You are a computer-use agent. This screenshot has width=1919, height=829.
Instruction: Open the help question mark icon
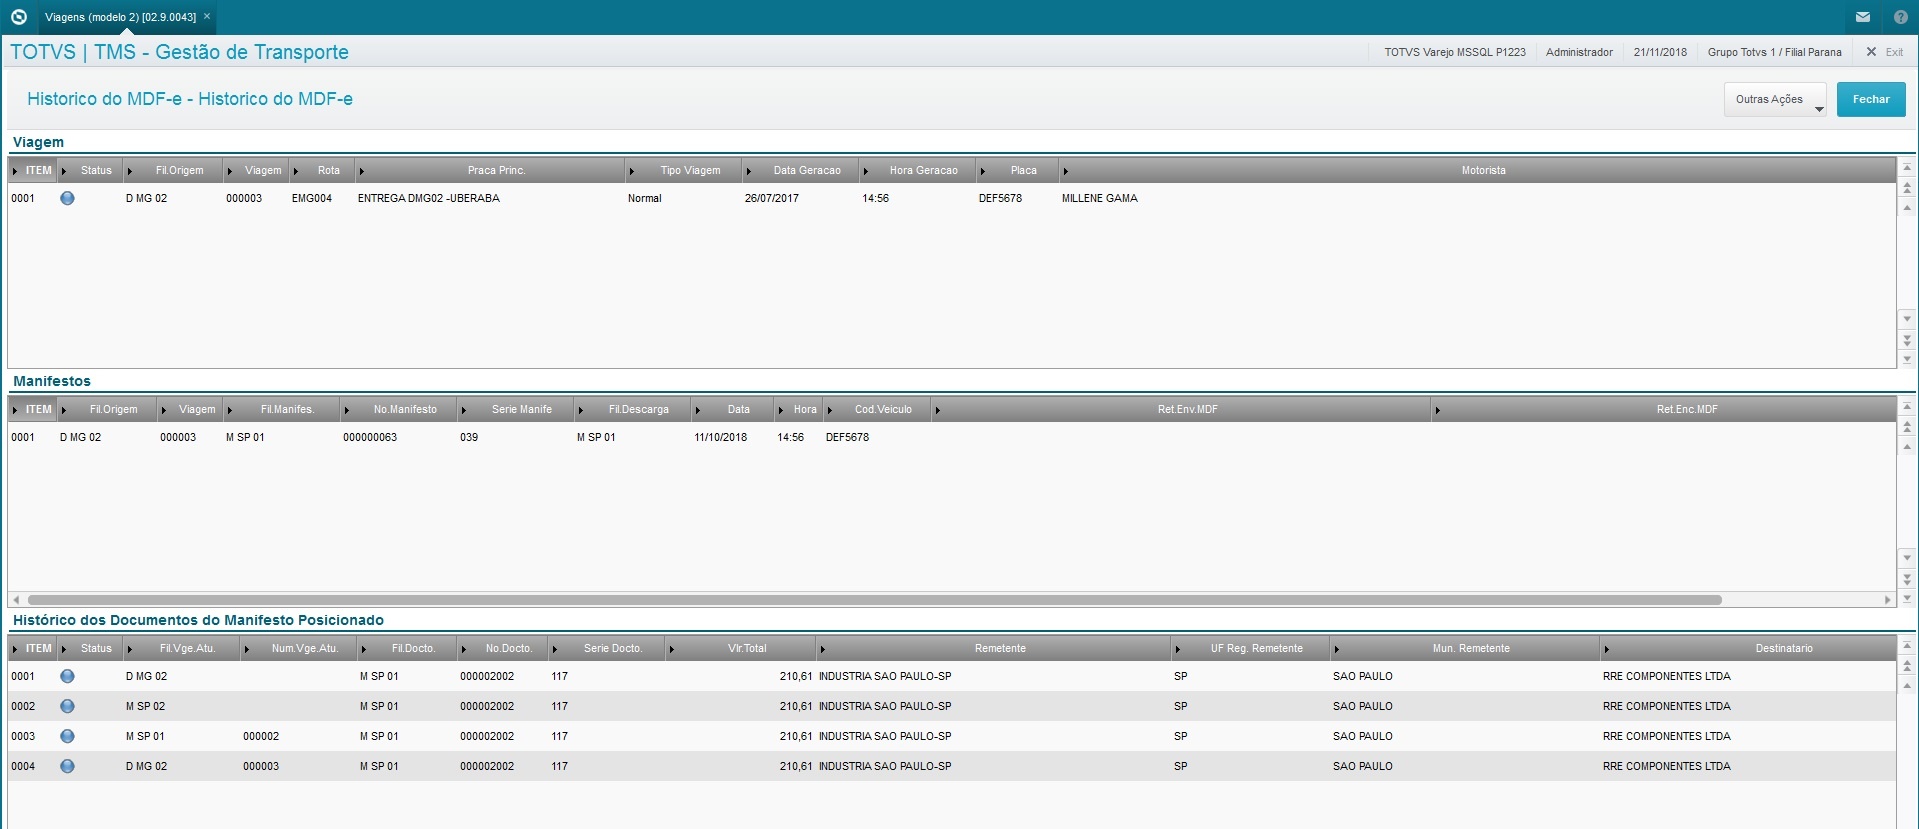(x=1900, y=17)
